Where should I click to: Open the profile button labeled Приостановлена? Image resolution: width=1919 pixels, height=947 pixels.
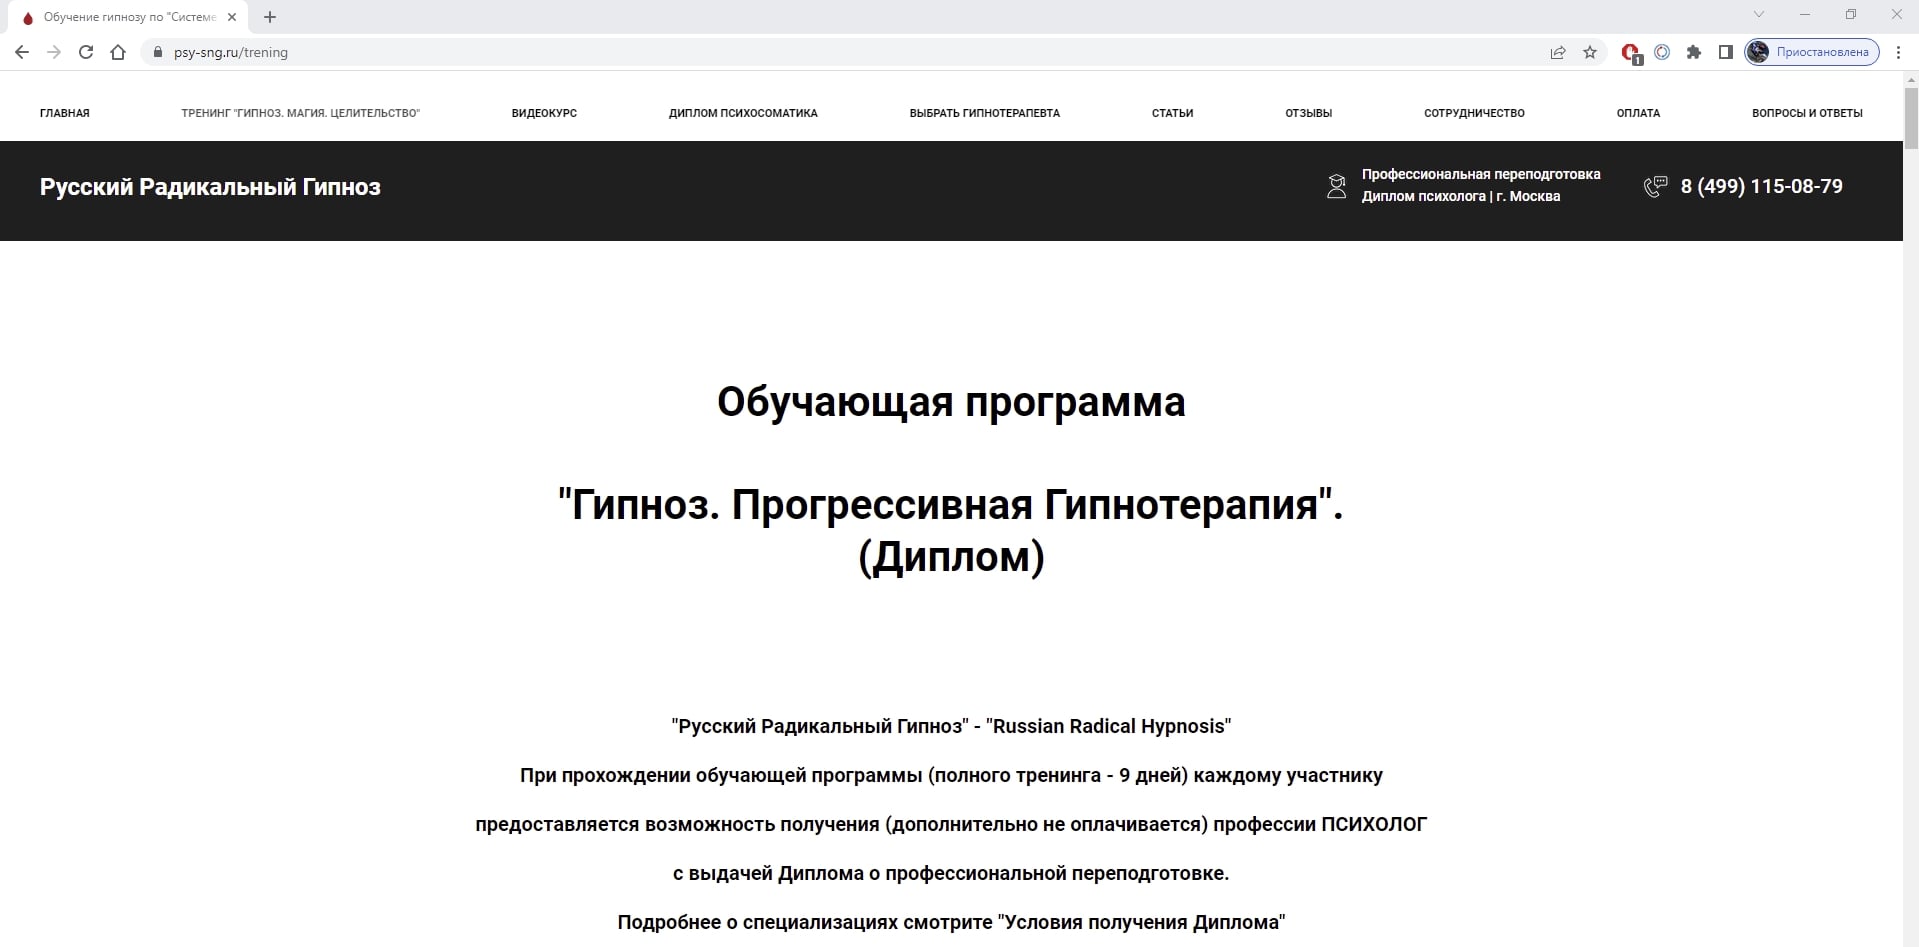[1812, 52]
